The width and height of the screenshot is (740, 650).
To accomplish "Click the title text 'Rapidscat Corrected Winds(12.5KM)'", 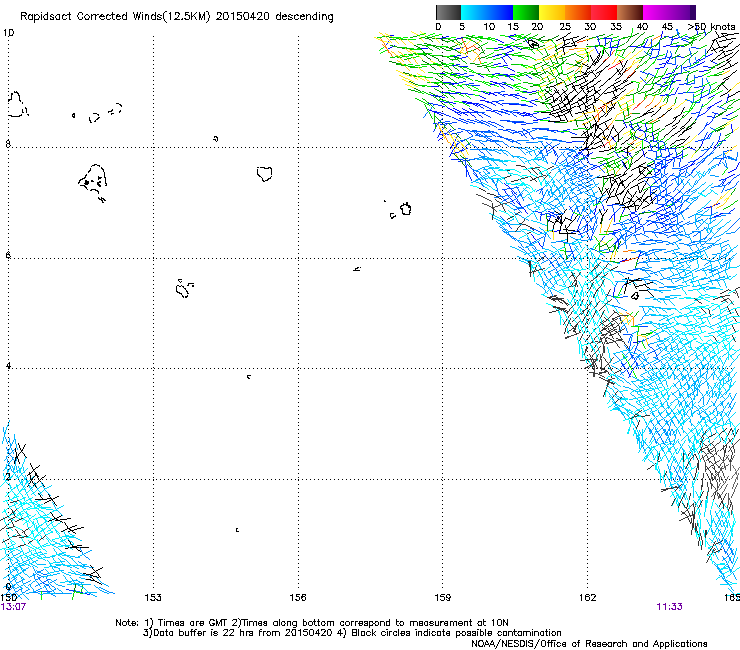I will coord(115,17).
